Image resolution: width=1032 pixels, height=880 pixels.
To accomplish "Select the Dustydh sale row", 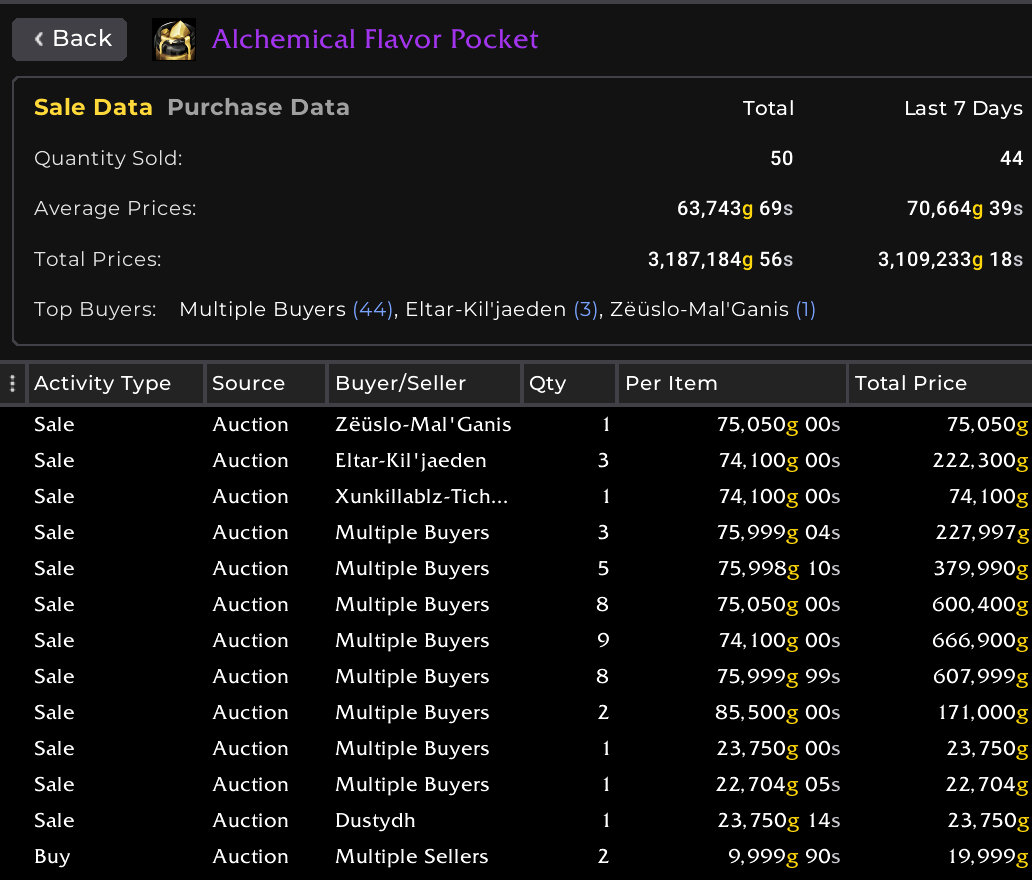I will click(516, 821).
